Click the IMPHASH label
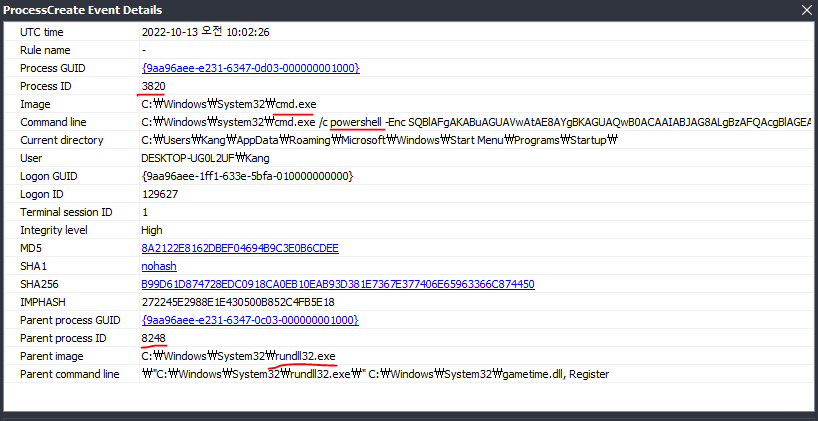Screen dimensions: 818x421 (43, 302)
